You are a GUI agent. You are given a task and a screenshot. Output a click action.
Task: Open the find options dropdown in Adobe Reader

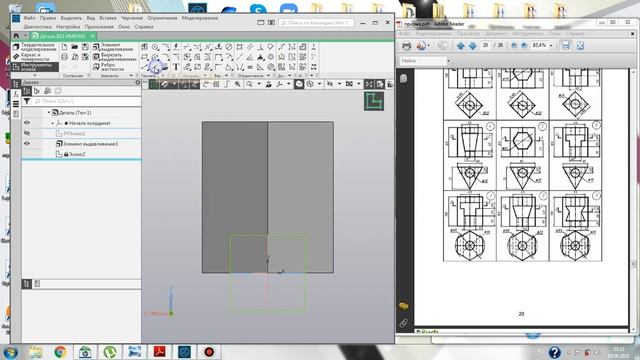[x=449, y=61]
